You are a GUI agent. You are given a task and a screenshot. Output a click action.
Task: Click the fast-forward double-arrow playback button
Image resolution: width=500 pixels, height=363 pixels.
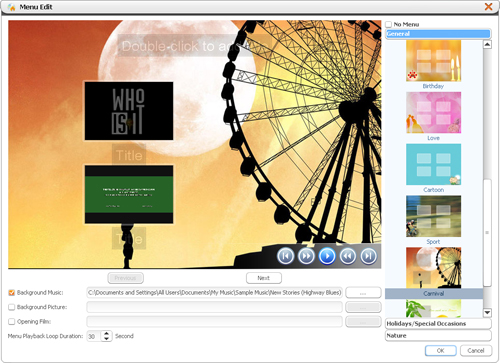tap(306, 256)
